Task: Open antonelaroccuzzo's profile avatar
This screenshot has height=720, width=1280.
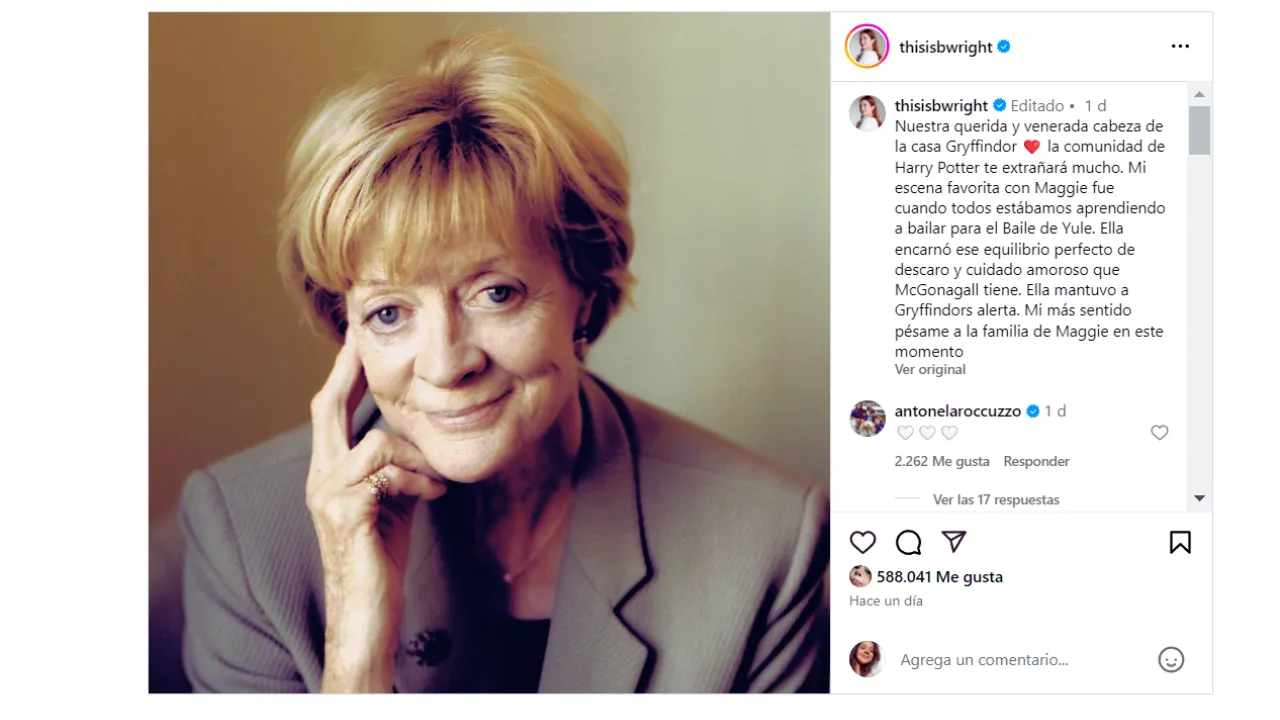Action: click(x=867, y=418)
